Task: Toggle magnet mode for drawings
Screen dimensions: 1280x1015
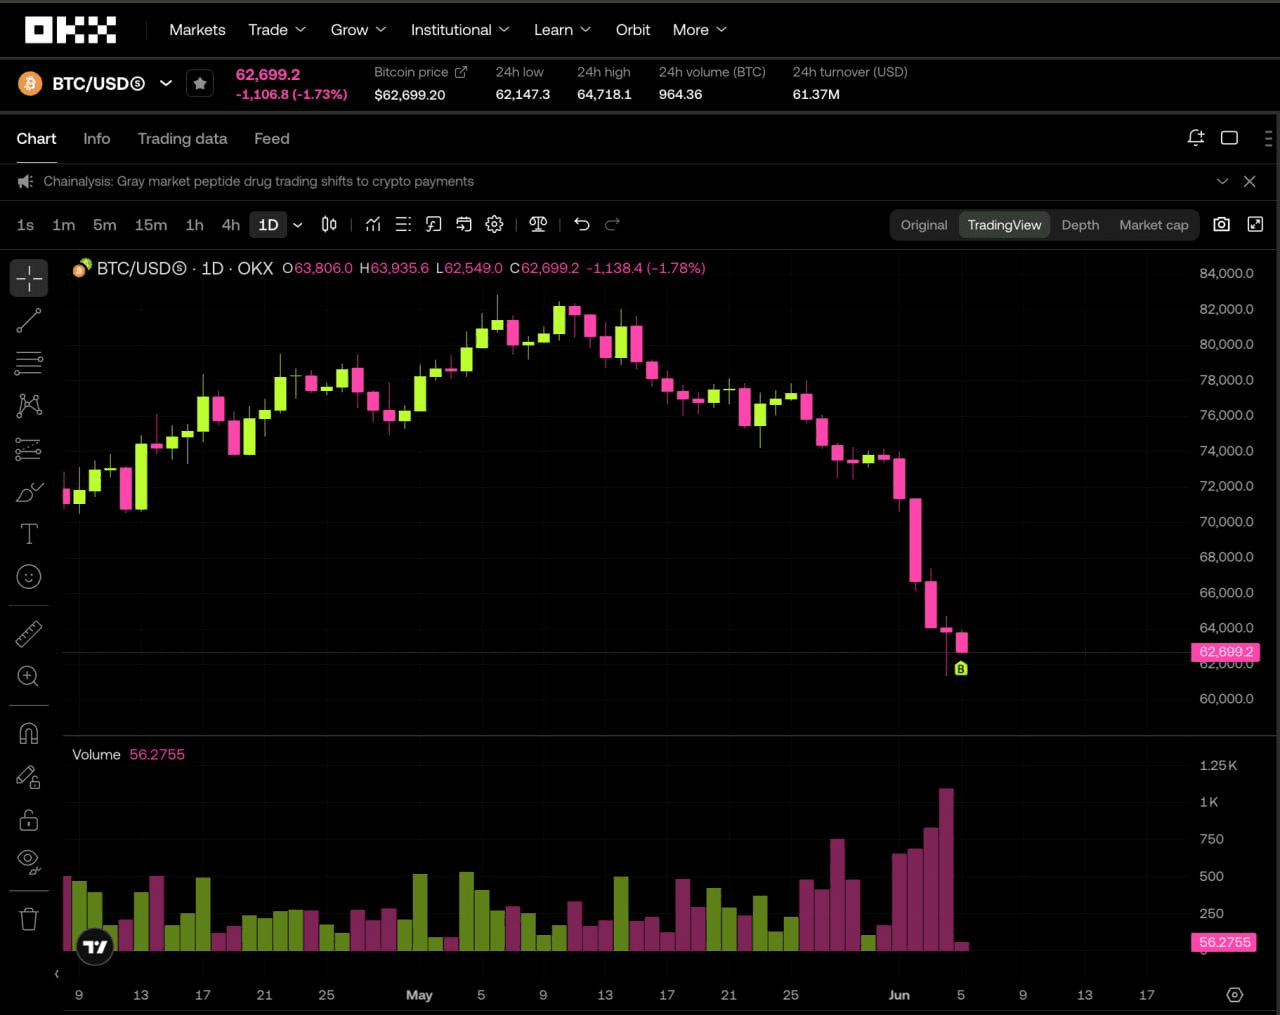Action: pos(29,734)
